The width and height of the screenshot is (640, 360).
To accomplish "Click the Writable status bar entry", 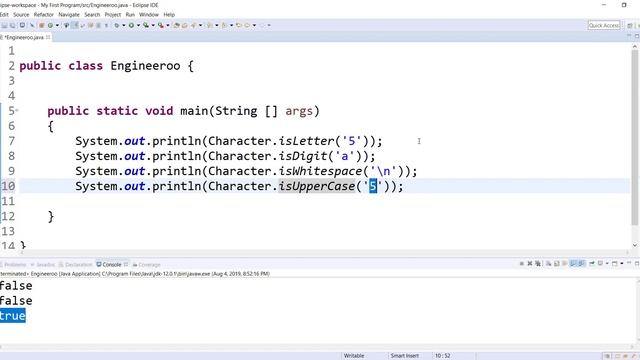I will click(354, 356).
